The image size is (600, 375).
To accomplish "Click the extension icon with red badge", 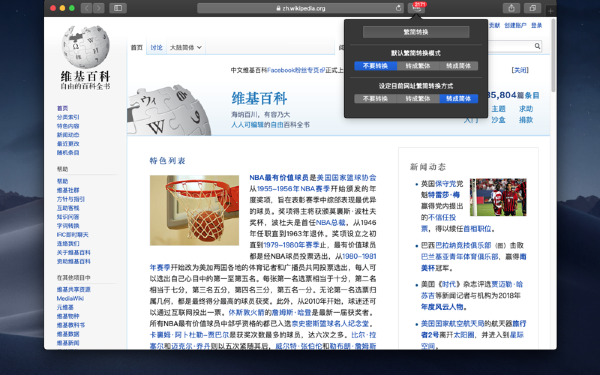I will [416, 8].
